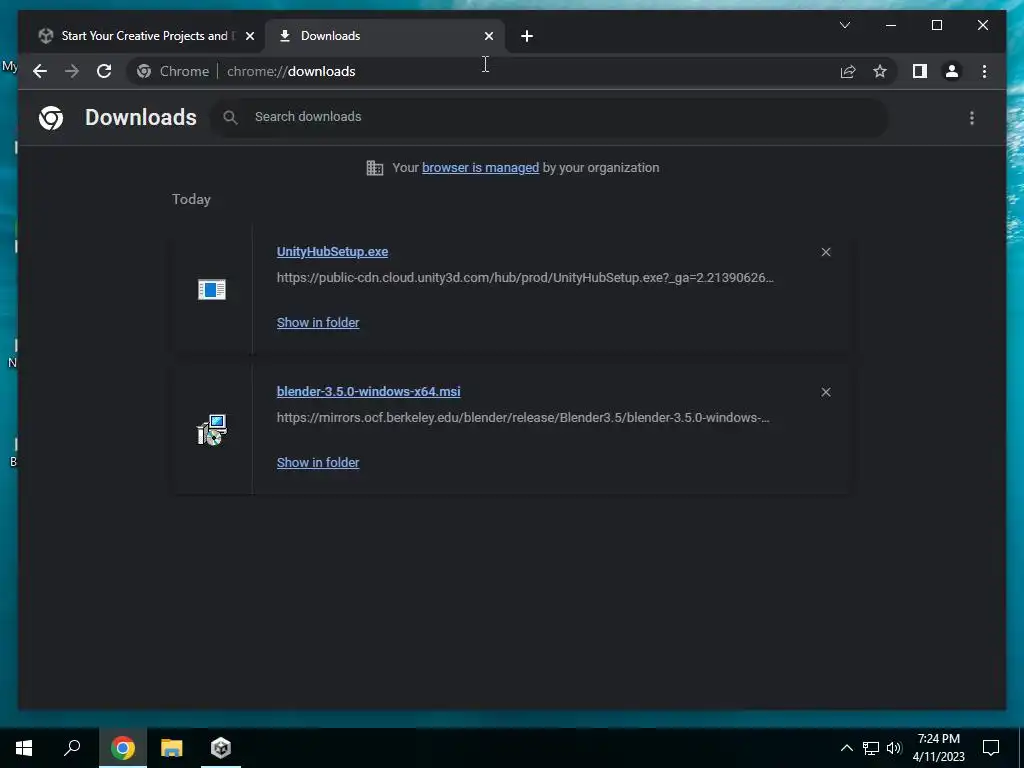Reload the downloads page
This screenshot has width=1024, height=768.
tap(104, 71)
